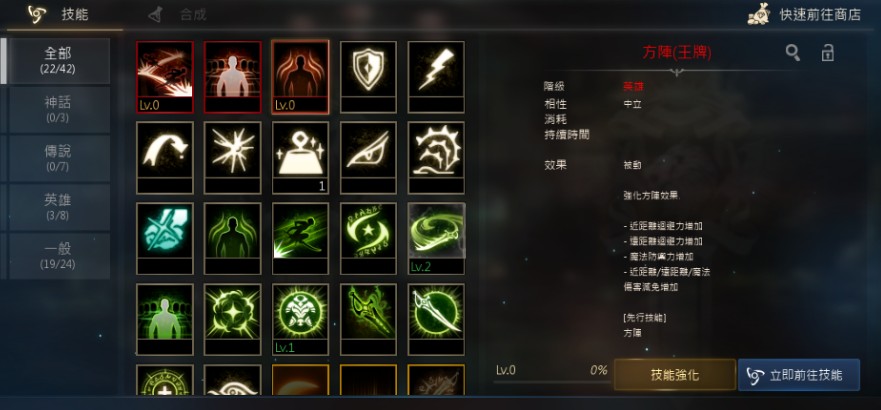
Task: Filter by 英雄 category (3/8)
Action: tap(58, 207)
